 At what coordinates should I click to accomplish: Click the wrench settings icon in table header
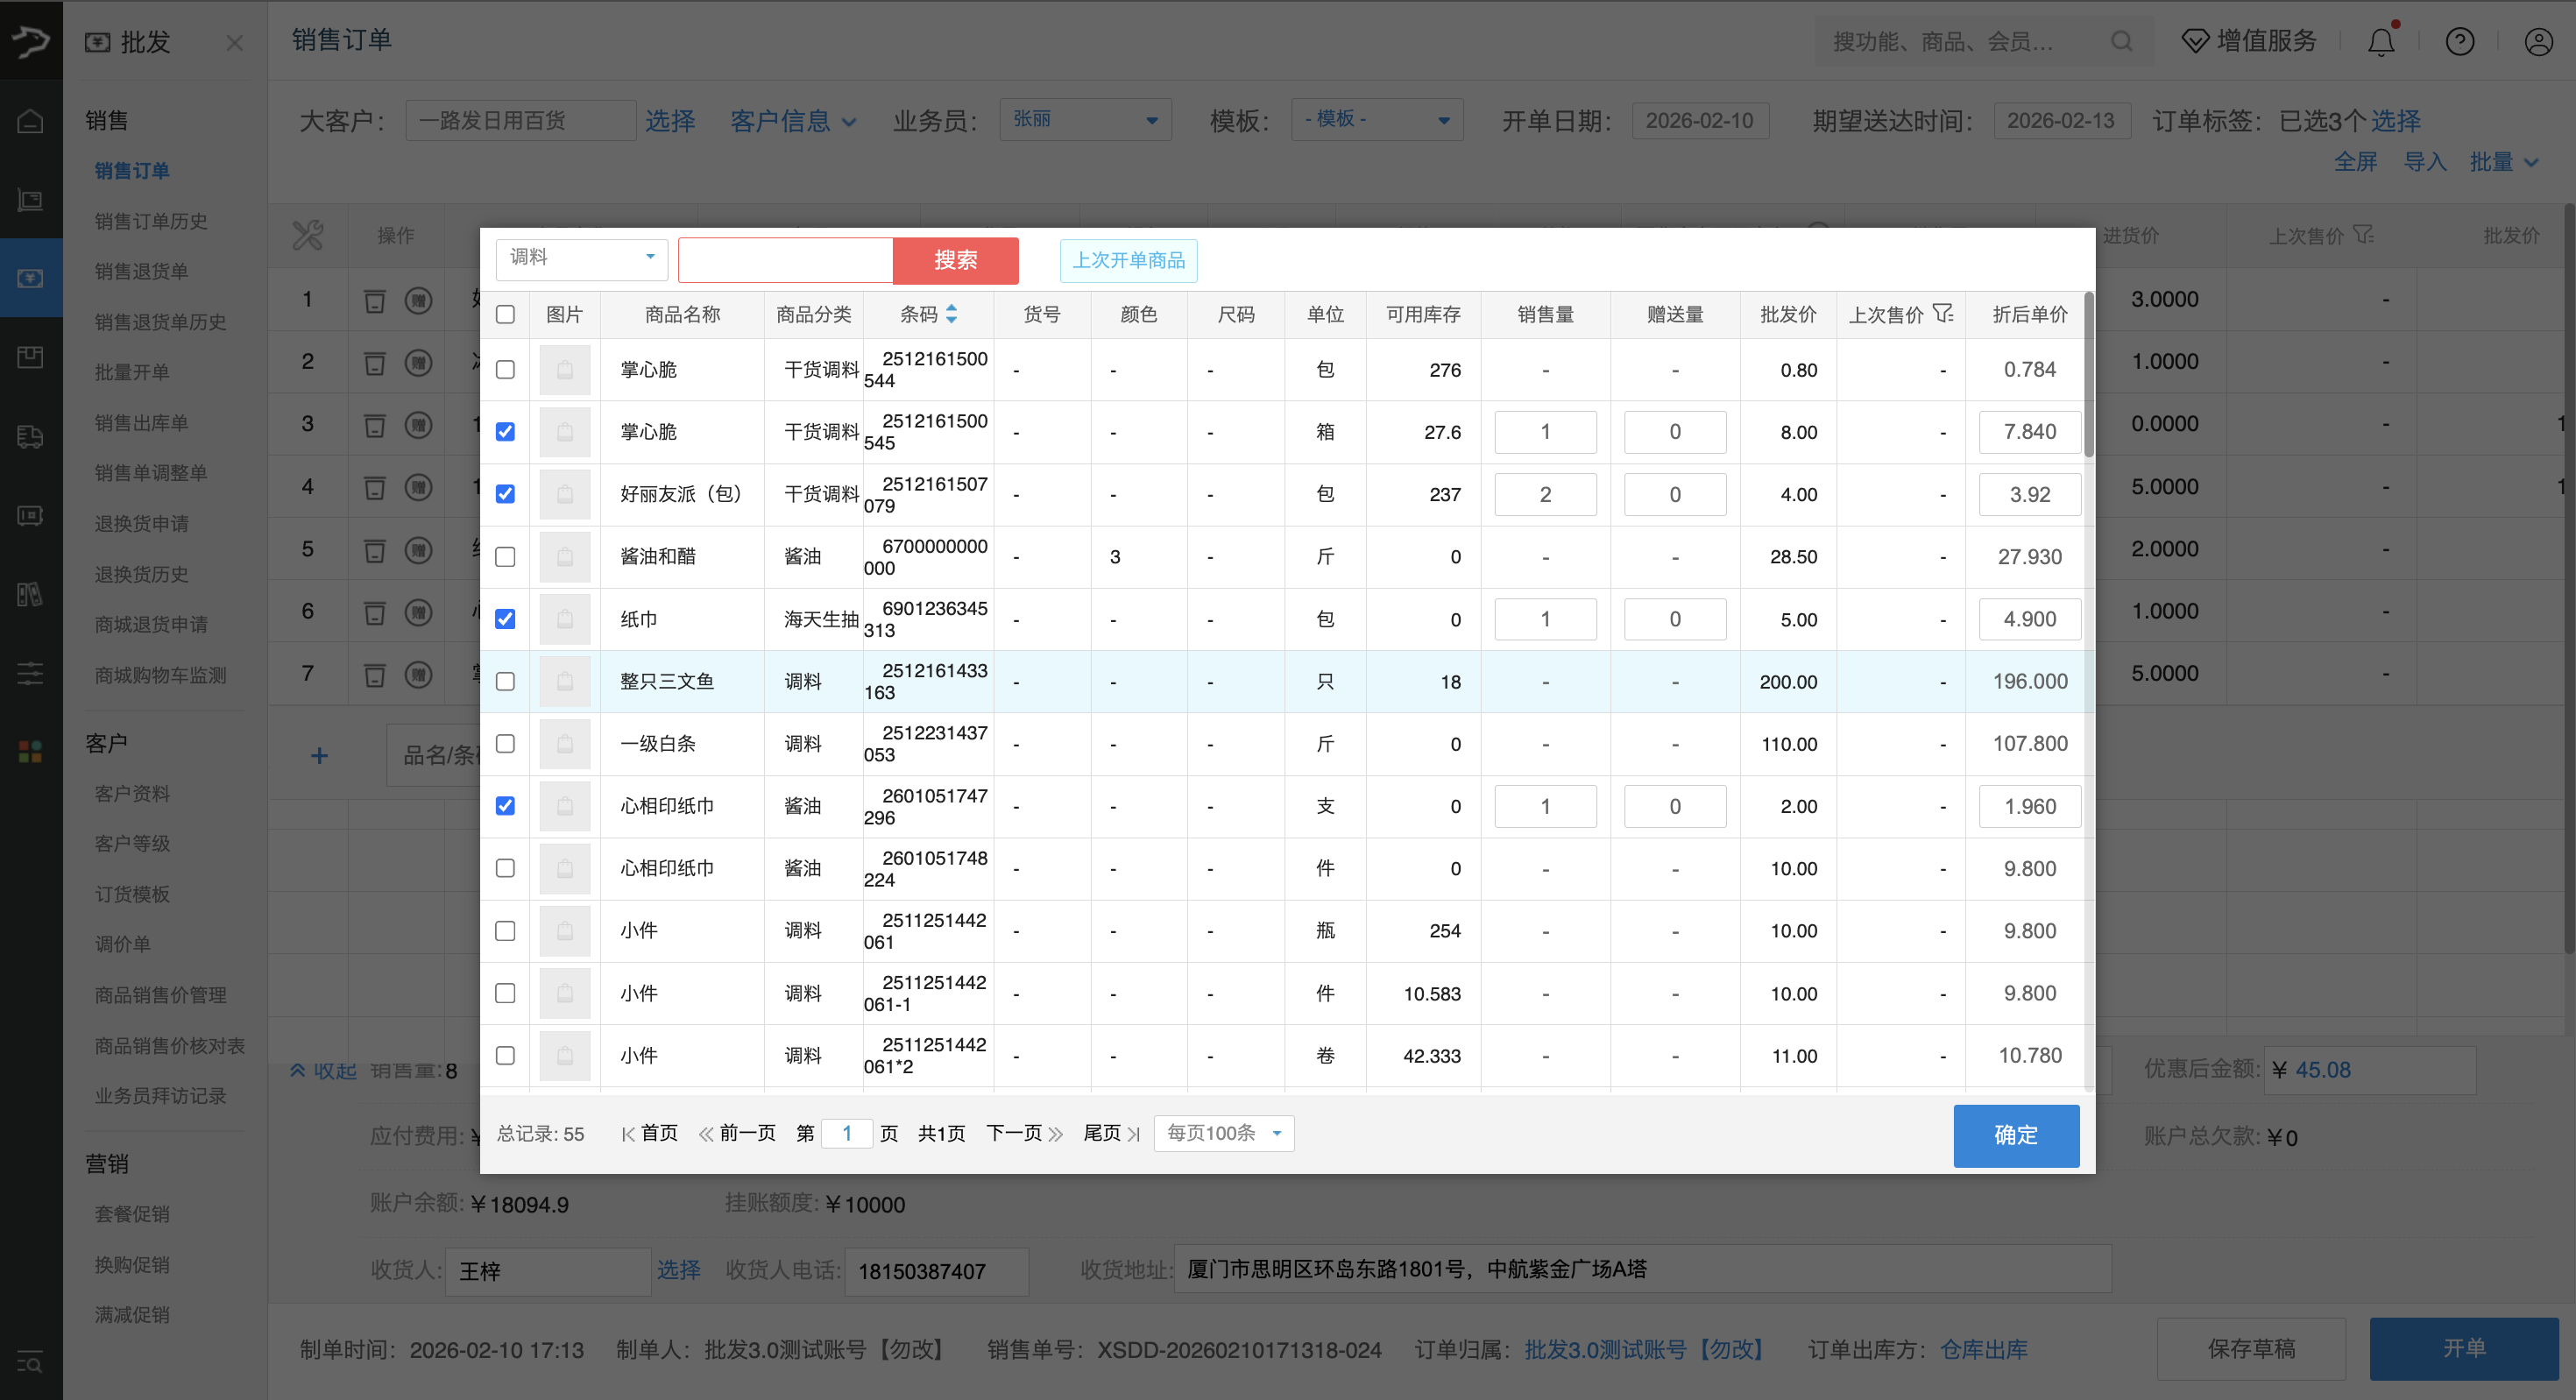coord(307,235)
